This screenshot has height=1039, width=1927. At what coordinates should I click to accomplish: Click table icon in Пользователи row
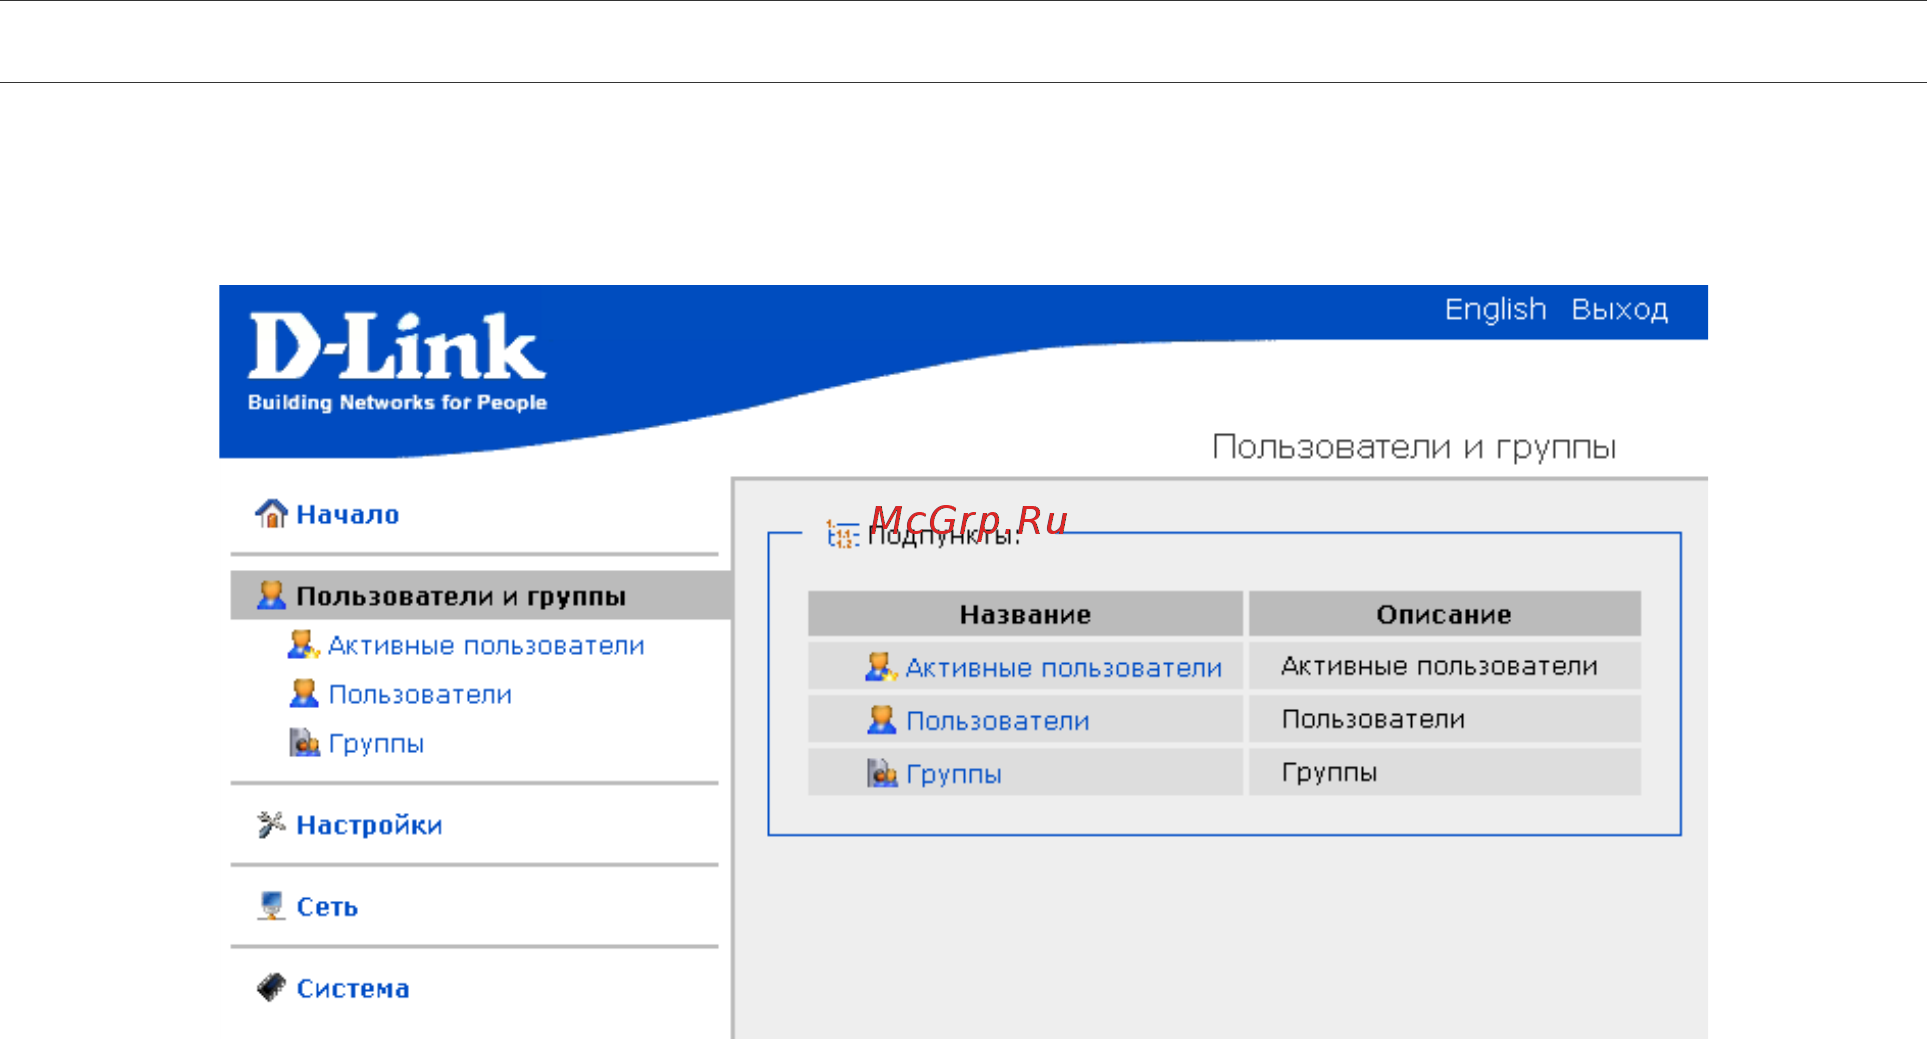(x=880, y=720)
